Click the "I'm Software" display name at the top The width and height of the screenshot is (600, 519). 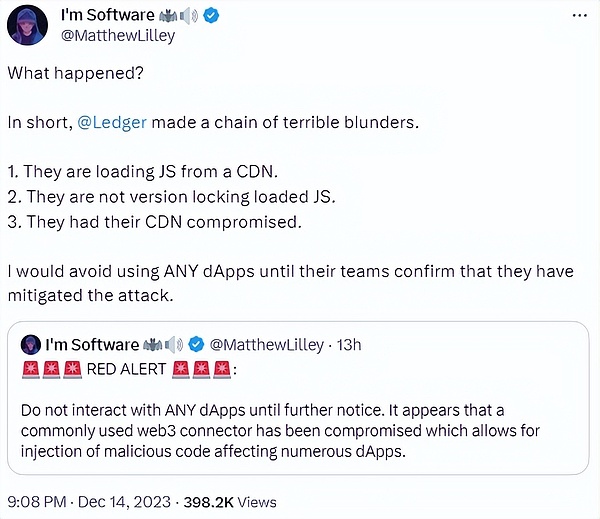108,15
